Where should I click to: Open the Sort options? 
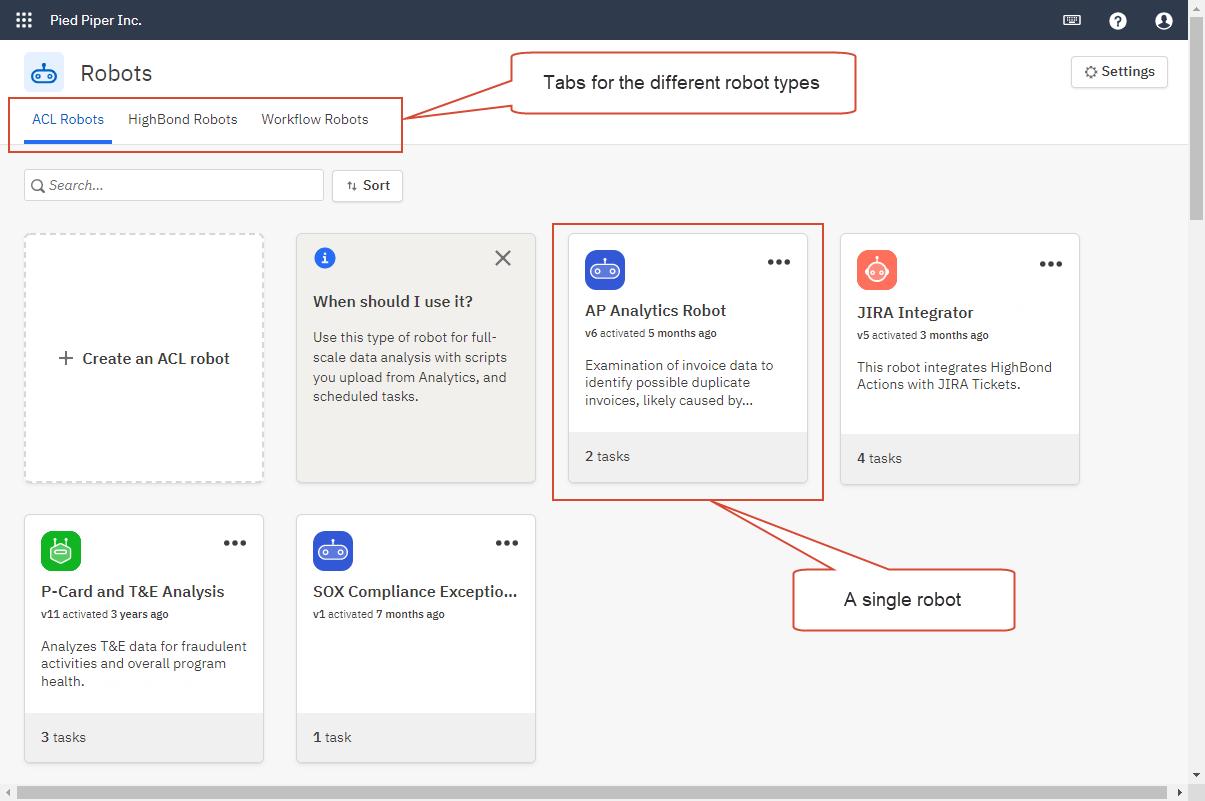pyautogui.click(x=367, y=186)
